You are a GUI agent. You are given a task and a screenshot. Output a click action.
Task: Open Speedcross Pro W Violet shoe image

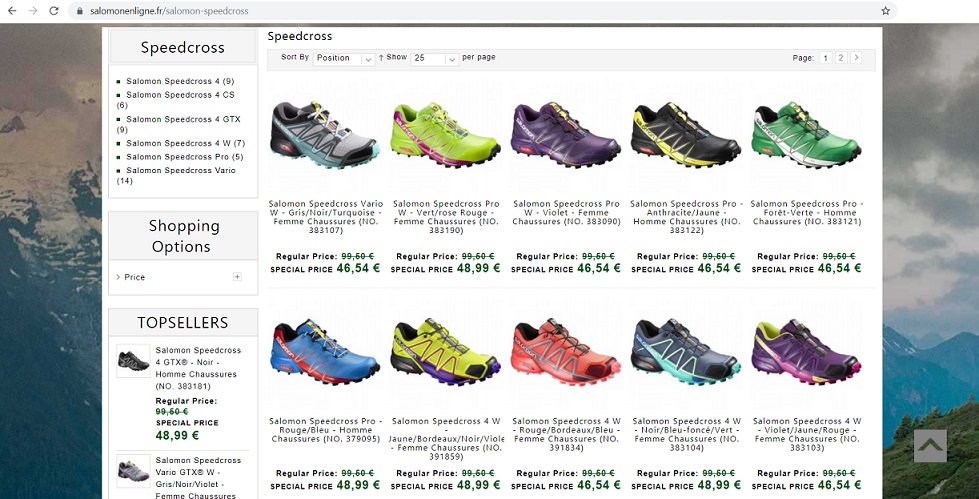point(566,135)
